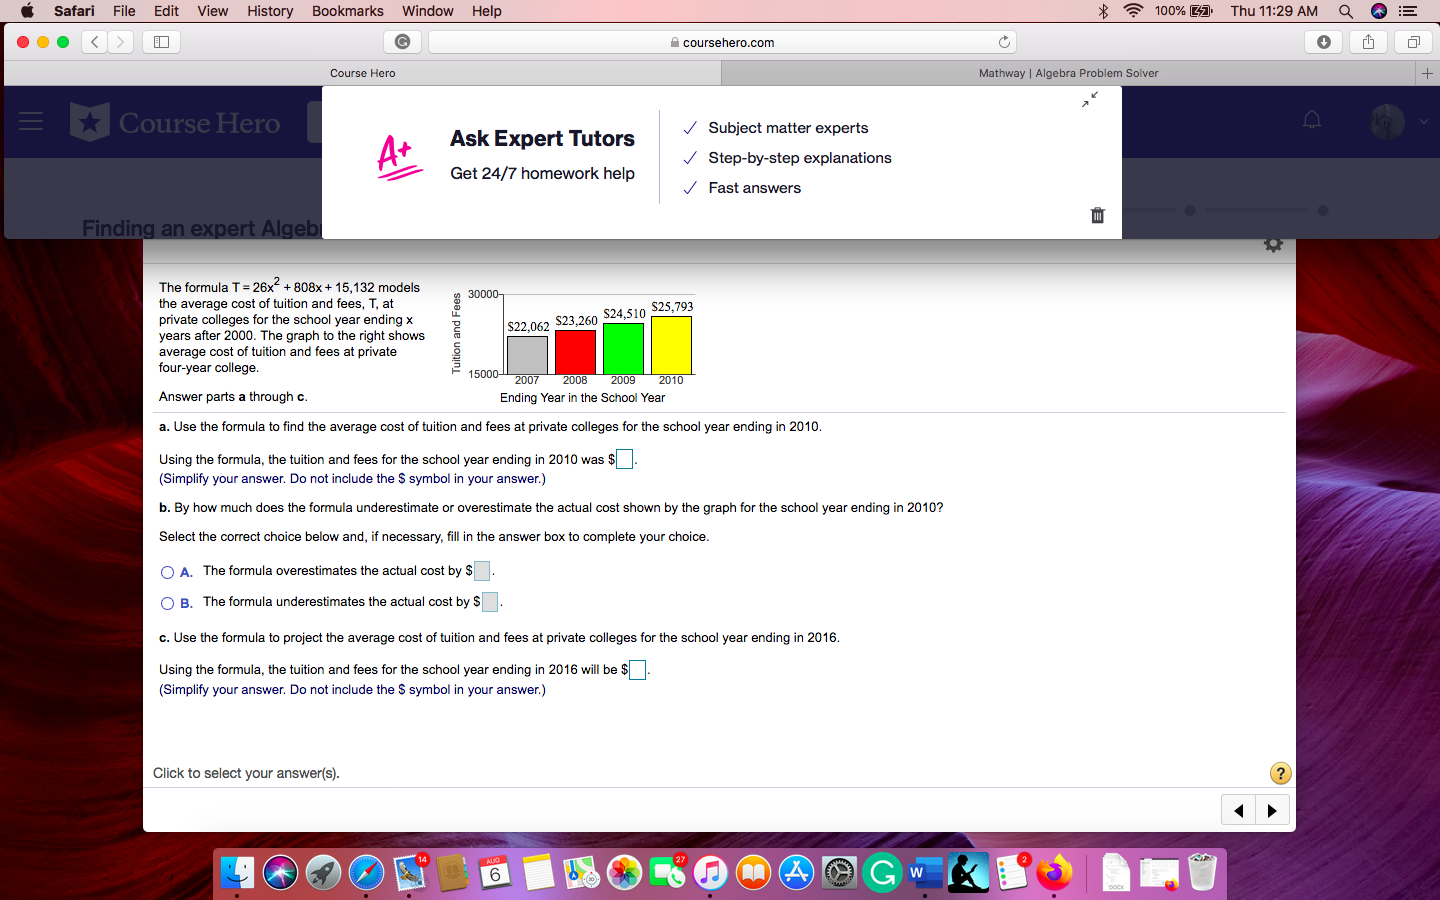Open the question mark help icon
The width and height of the screenshot is (1440, 900).
coord(1280,773)
